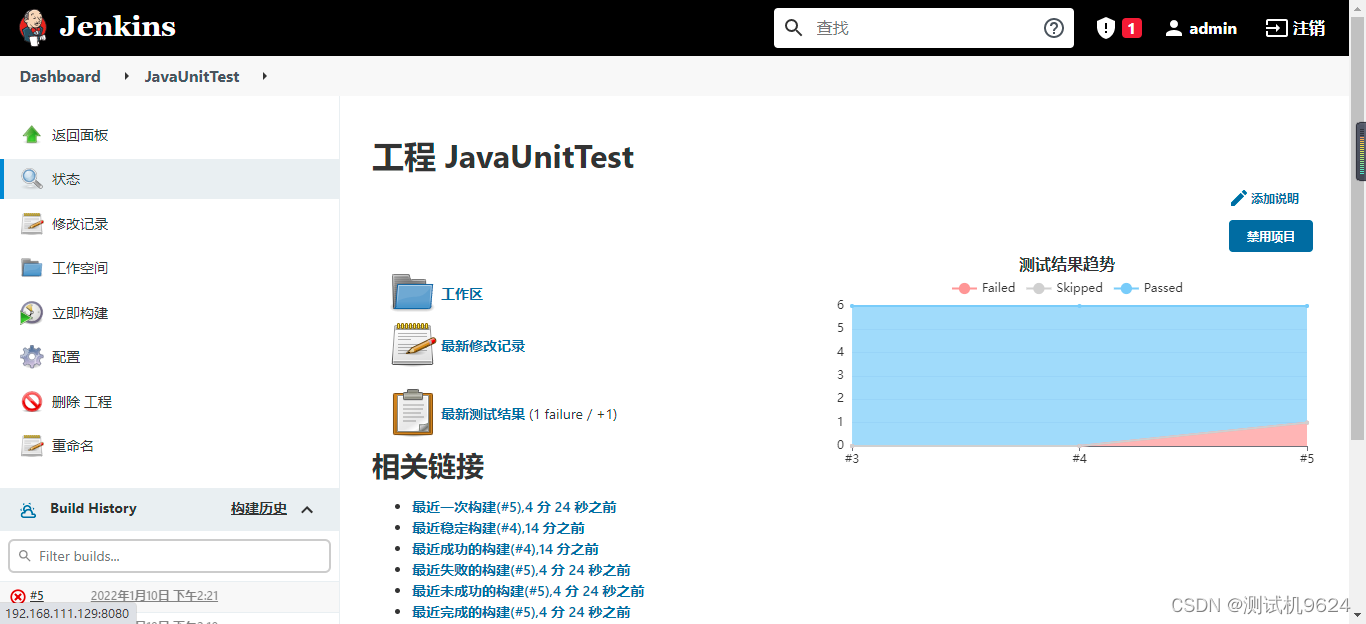Click the 最新修改记录 notepad icon
1366x624 pixels.
point(413,345)
